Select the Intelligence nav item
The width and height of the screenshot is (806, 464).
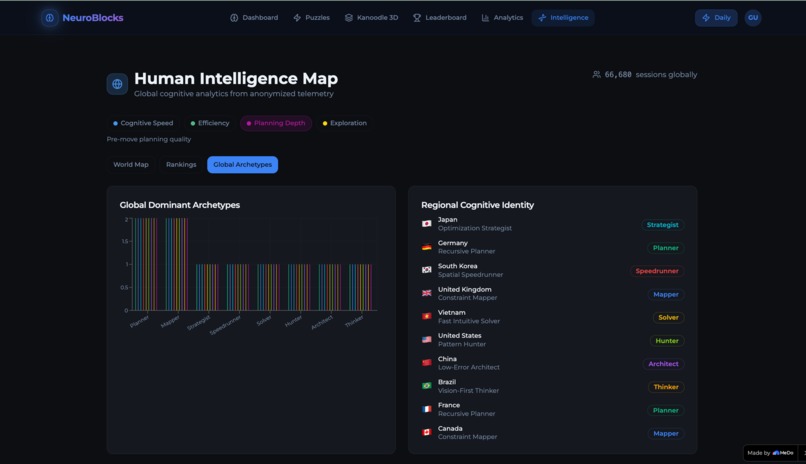point(563,17)
